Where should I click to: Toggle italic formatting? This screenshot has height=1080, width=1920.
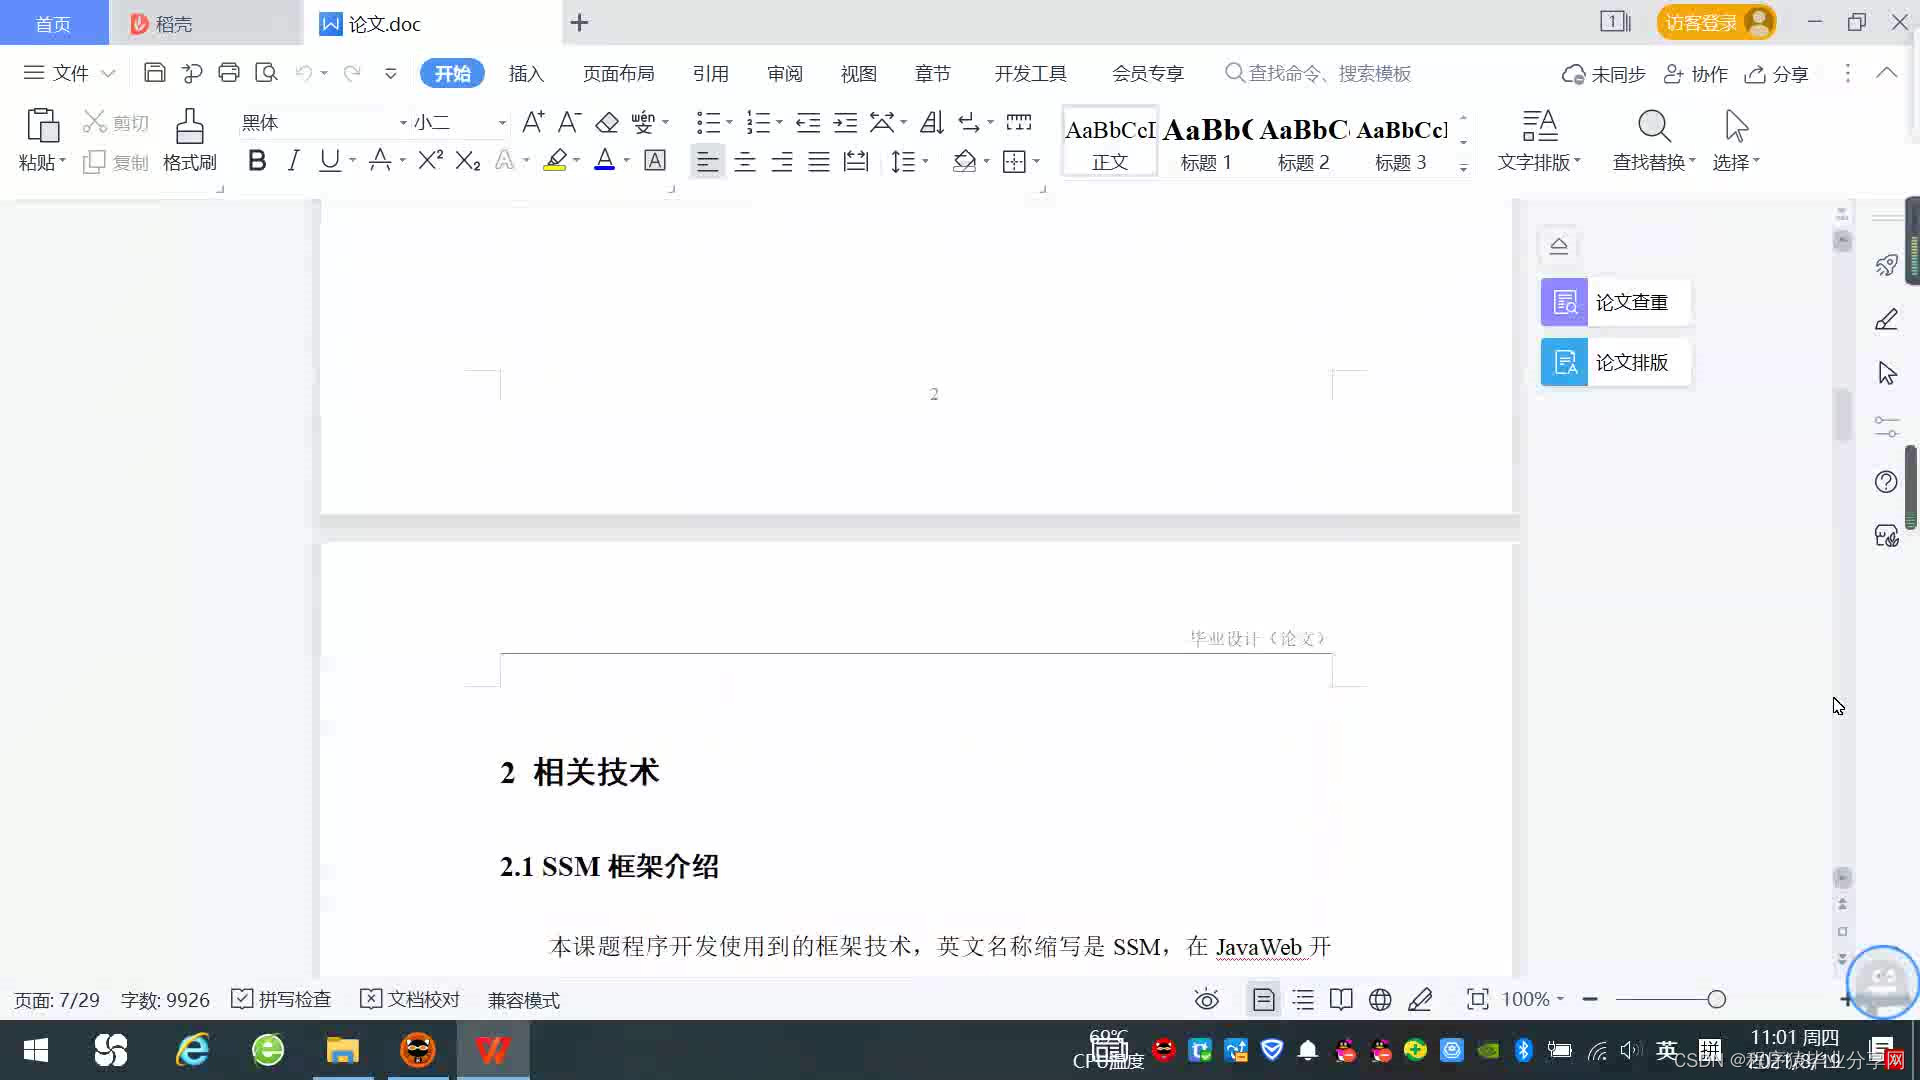tap(293, 161)
